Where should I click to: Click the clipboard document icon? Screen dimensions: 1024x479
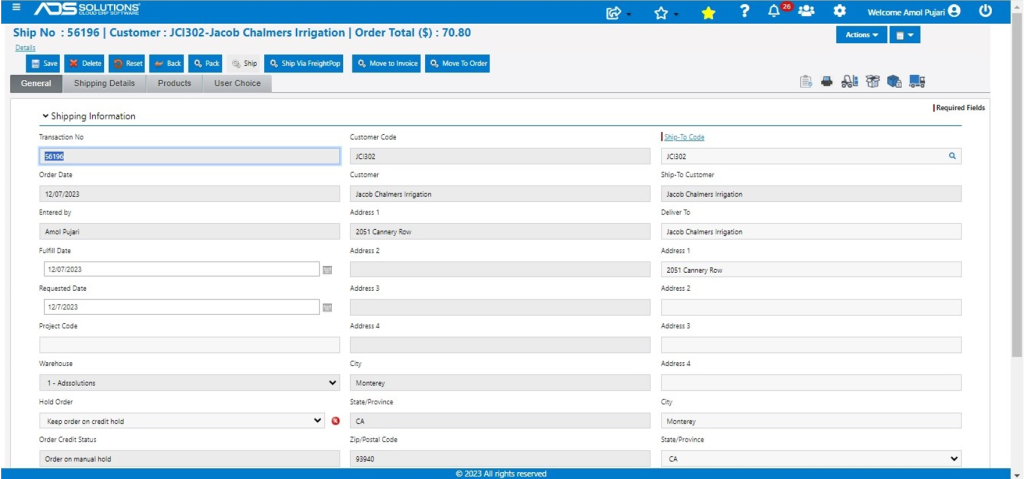pyautogui.click(x=807, y=82)
